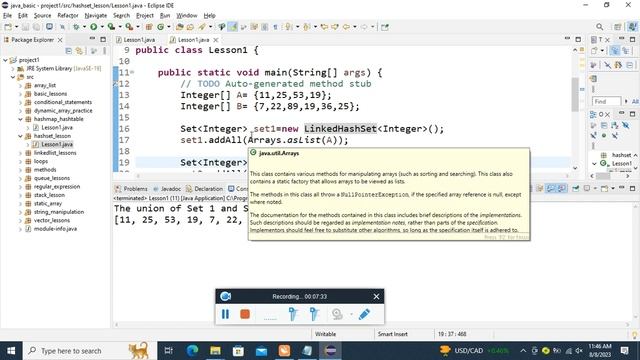Click the Task View taskbar icon
The width and height of the screenshot is (640, 360).
coord(169,351)
